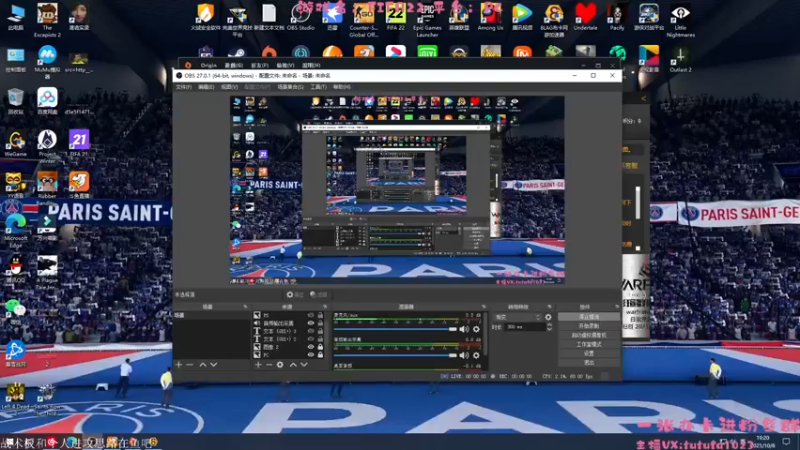
Task: Open Counter-Strike Global Offensive desktop icon
Action: pos(363,20)
